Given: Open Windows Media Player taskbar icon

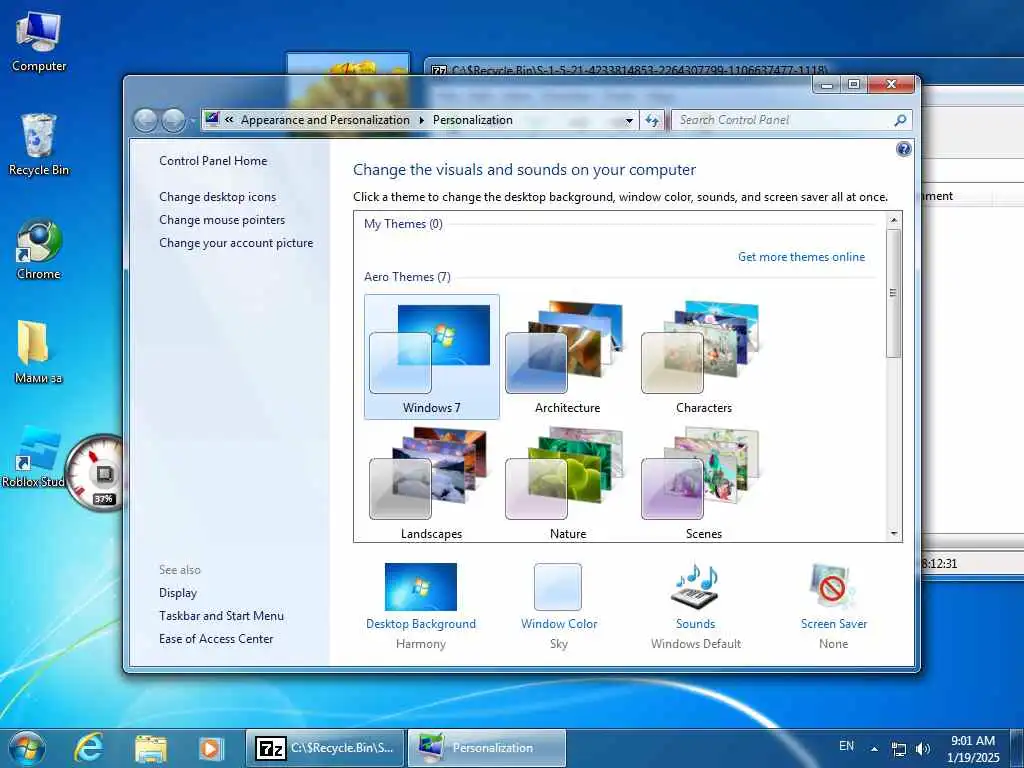Looking at the screenshot, I should pyautogui.click(x=211, y=748).
